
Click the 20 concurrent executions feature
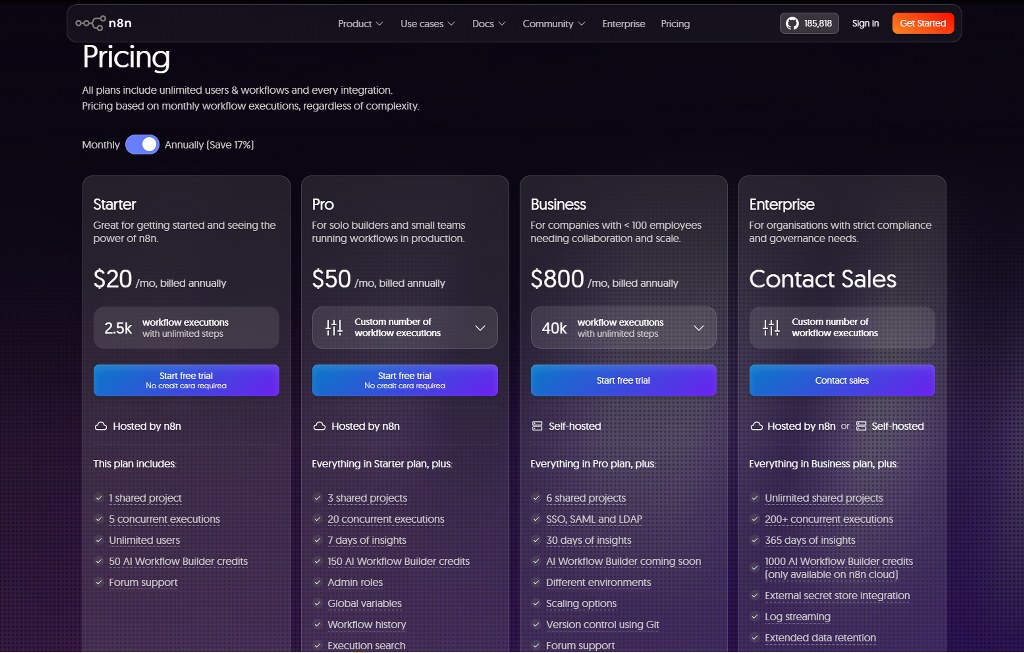tap(386, 519)
